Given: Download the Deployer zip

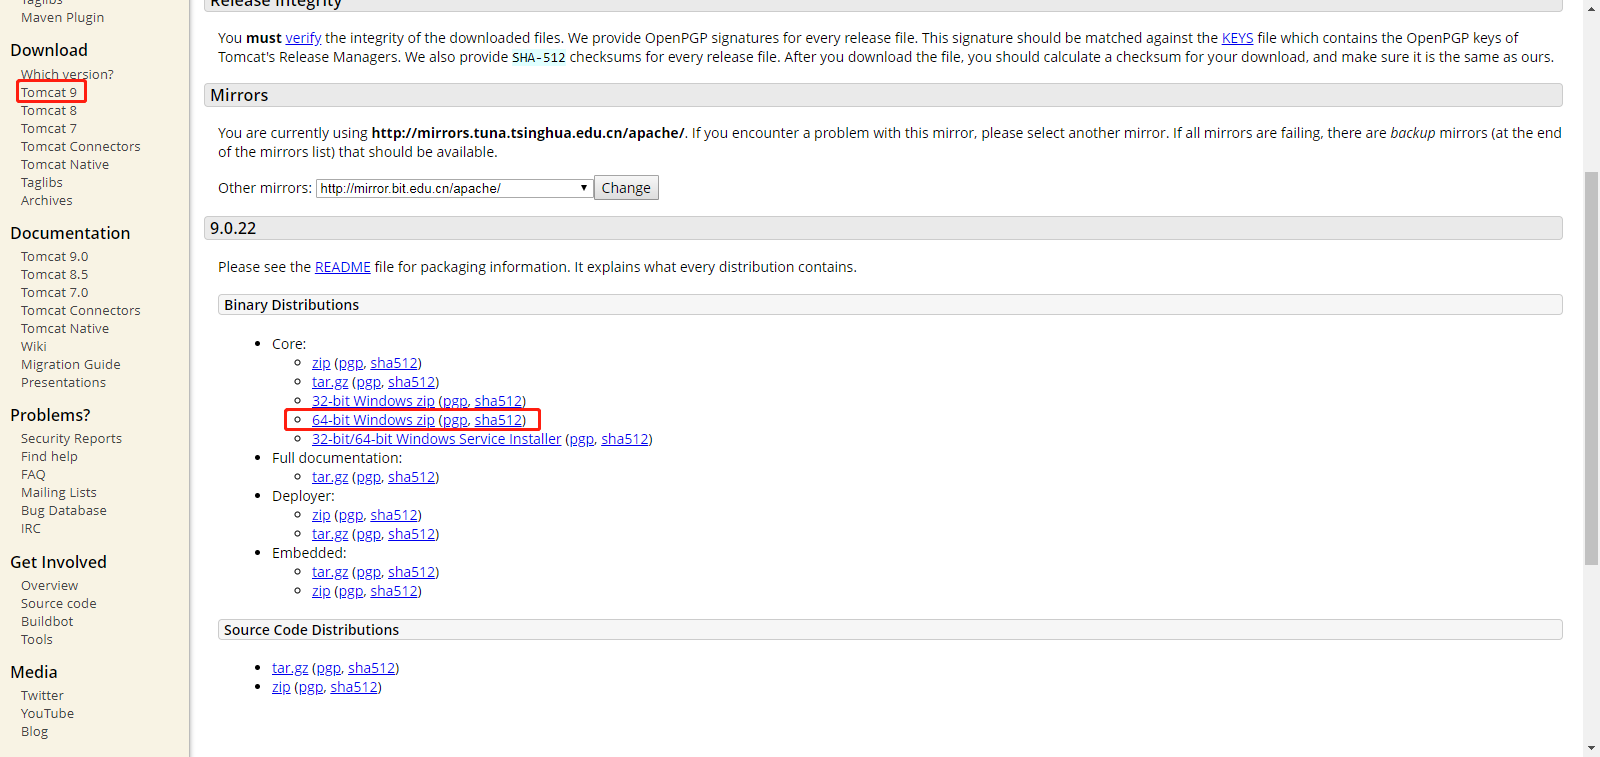Looking at the screenshot, I should coord(321,515).
